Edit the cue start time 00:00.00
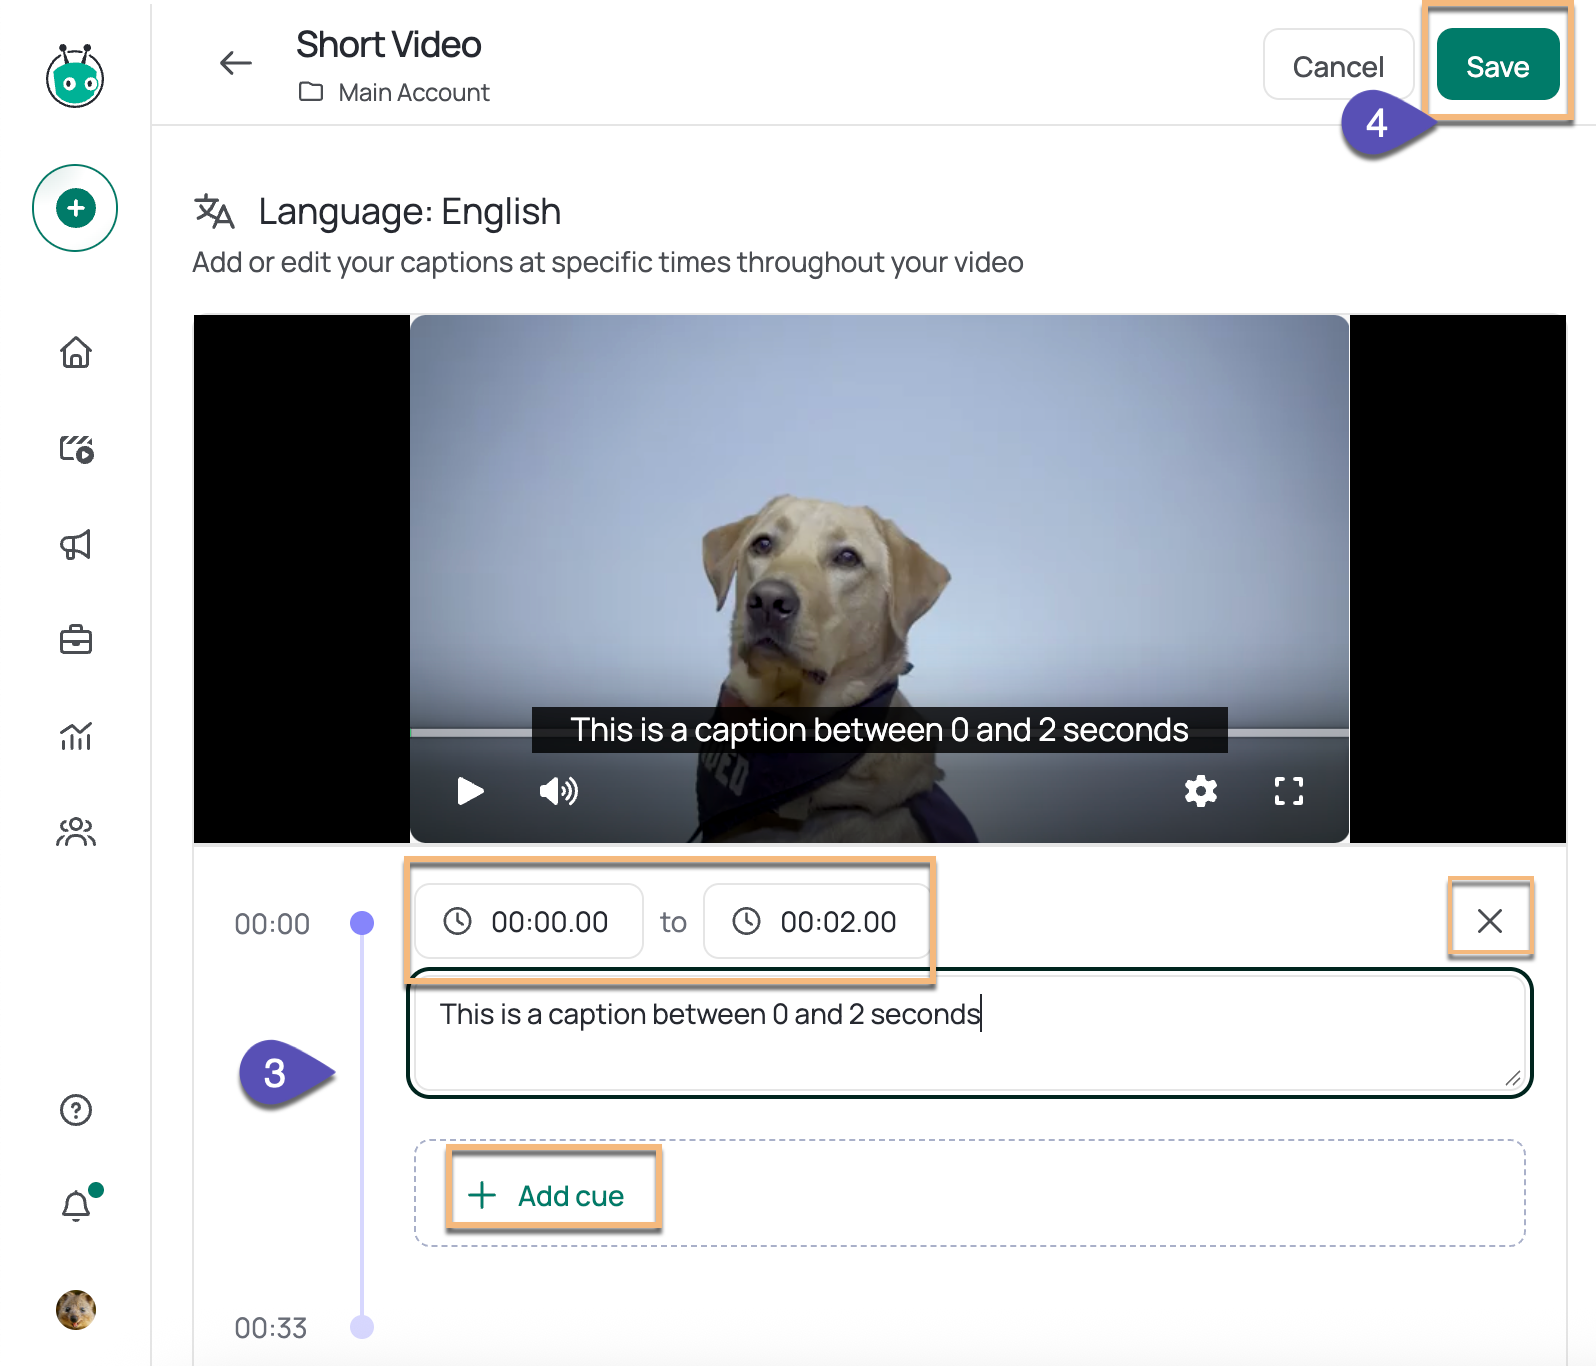1596x1366 pixels. pyautogui.click(x=529, y=921)
